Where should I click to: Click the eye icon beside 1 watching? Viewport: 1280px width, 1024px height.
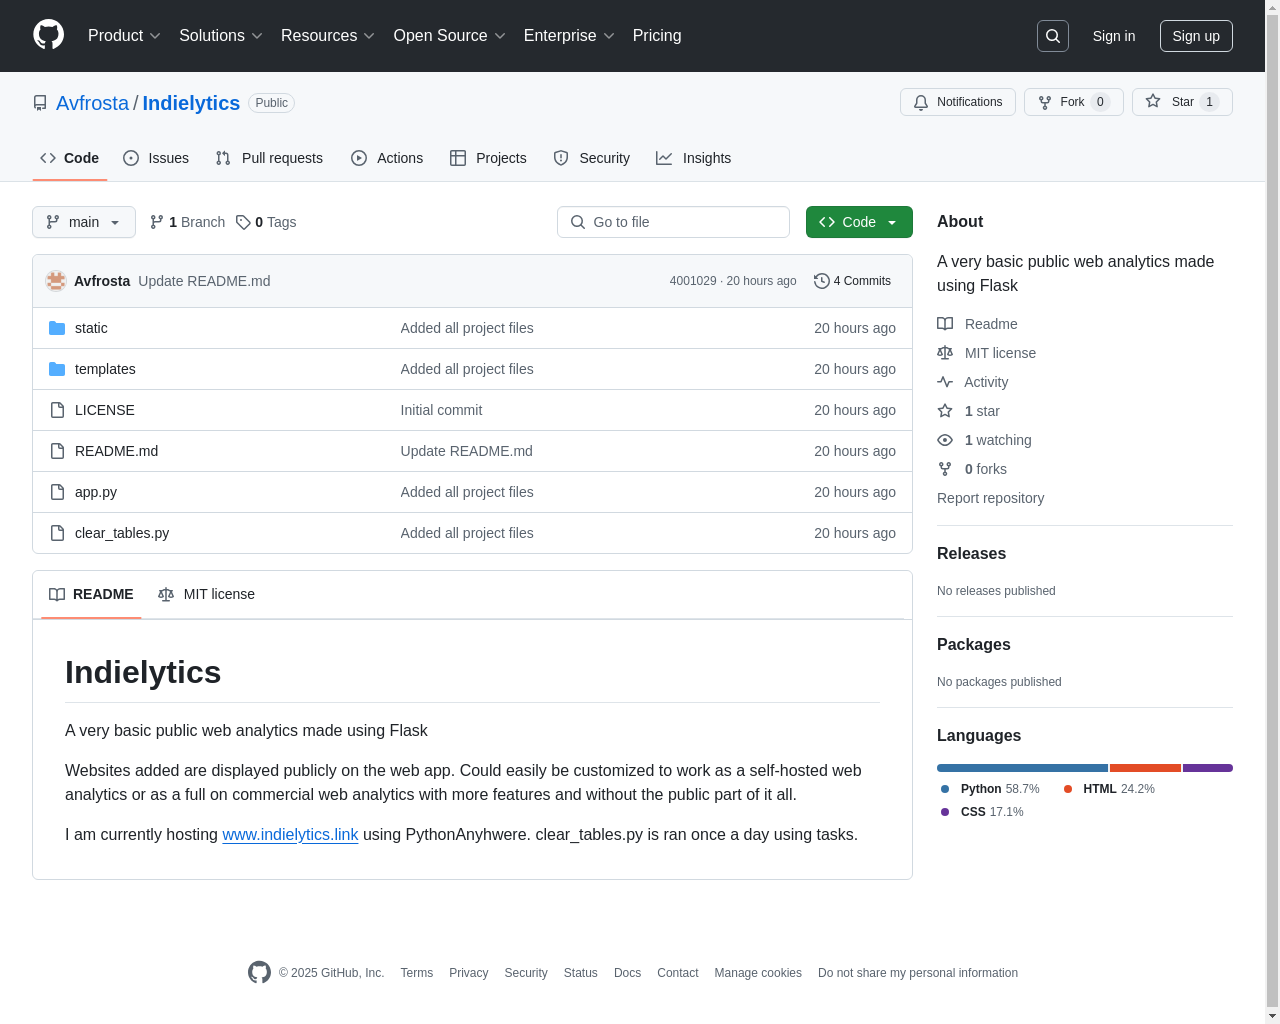tap(945, 440)
